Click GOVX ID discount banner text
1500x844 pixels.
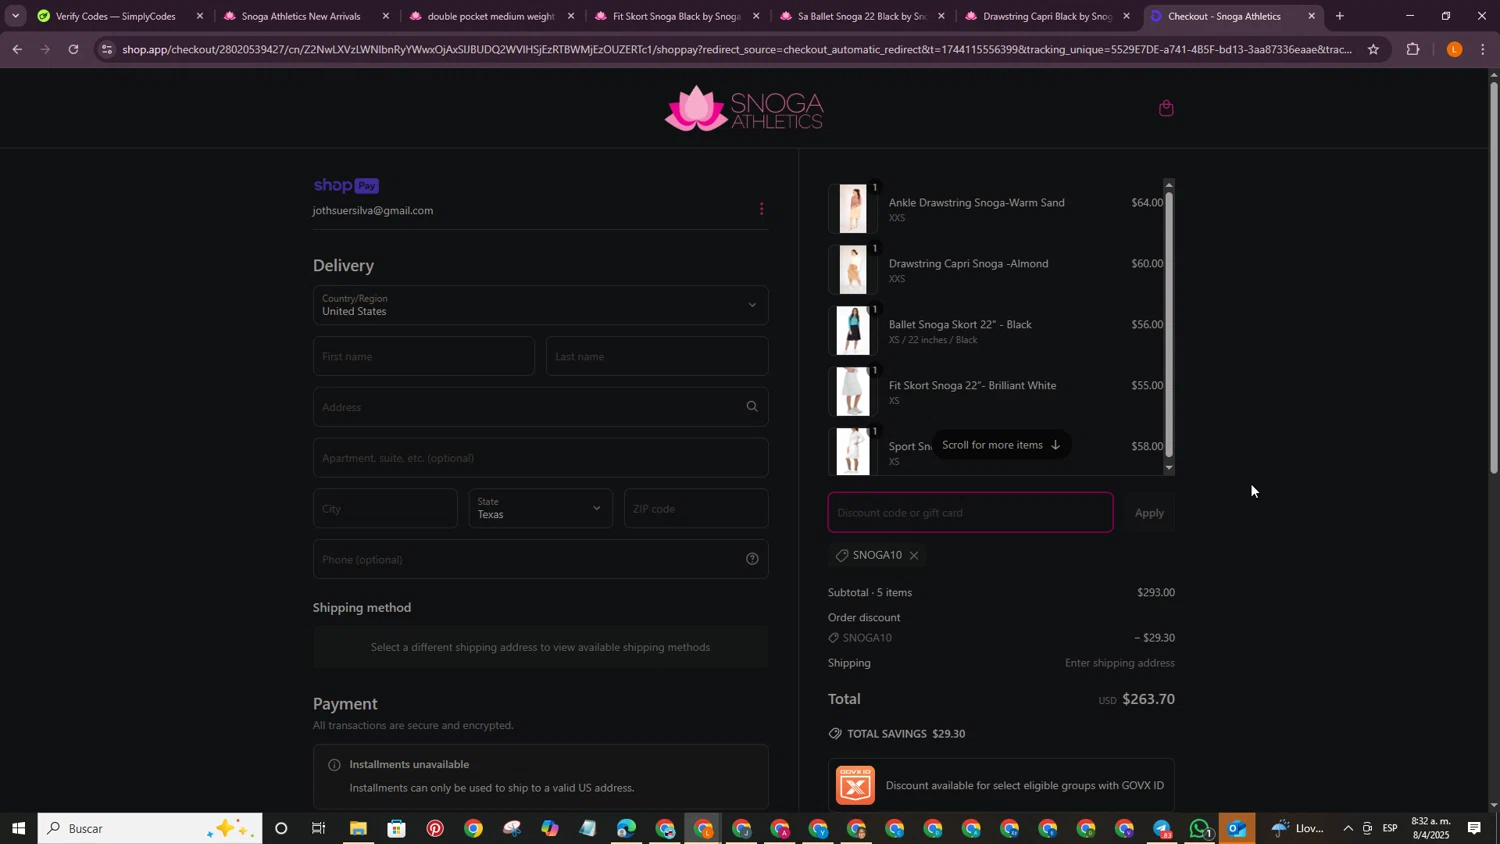tap(1025, 786)
